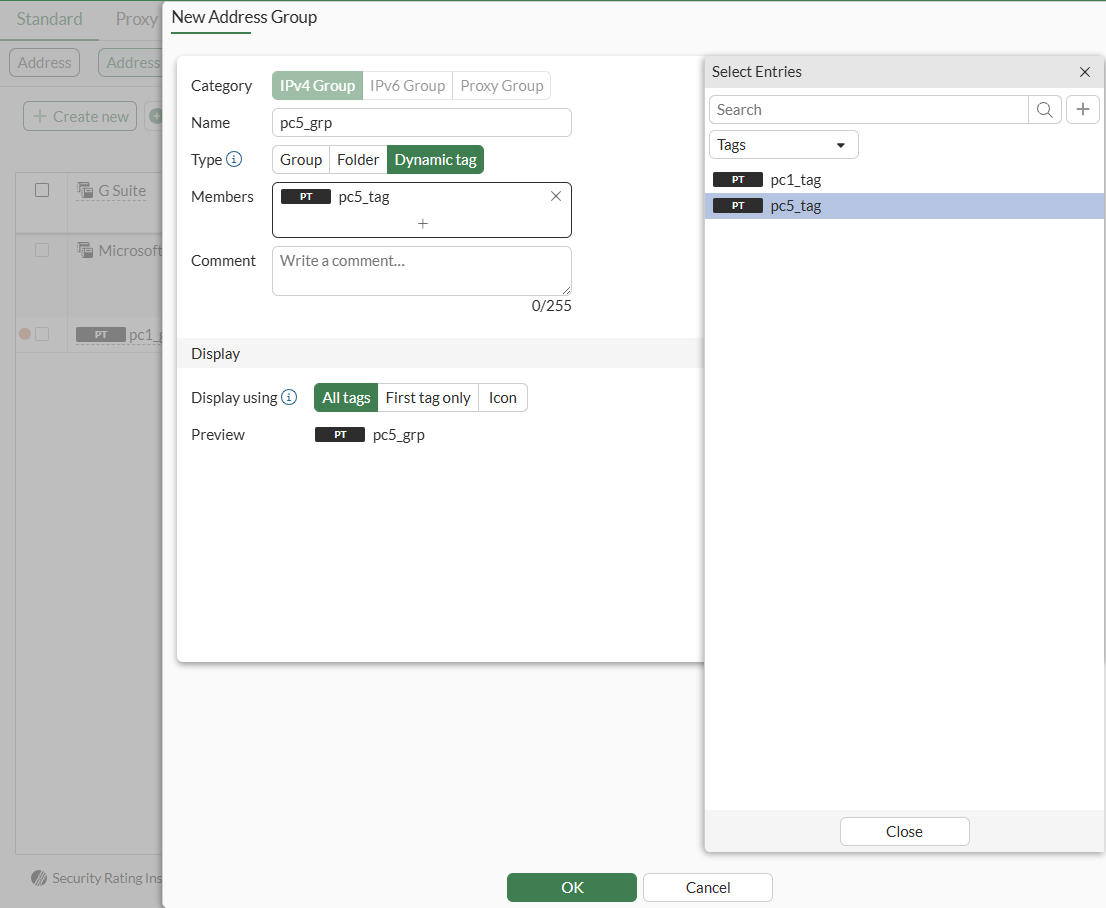
Task: Close the Select Entries panel with X
Action: pos(1085,72)
